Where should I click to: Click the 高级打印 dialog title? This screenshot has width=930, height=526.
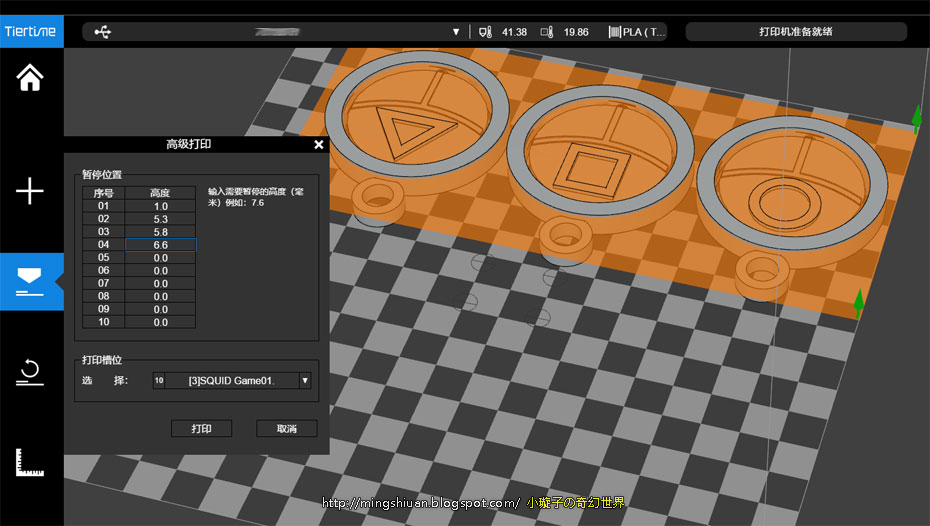[188, 144]
